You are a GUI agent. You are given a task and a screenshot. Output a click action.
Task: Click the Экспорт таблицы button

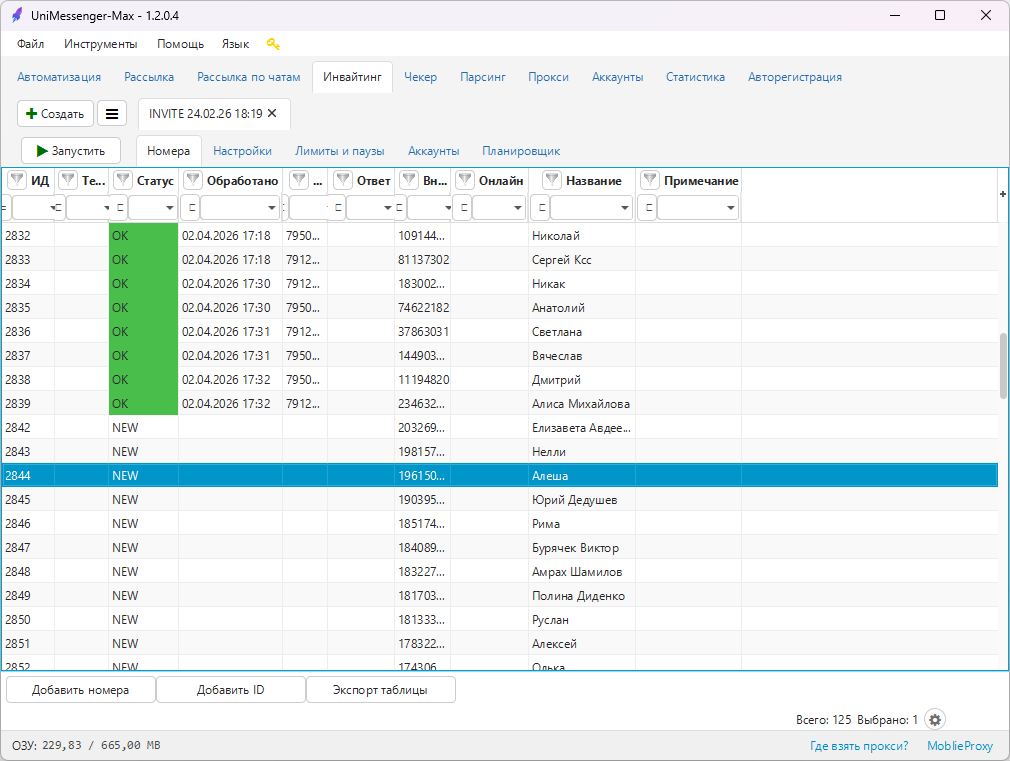[380, 689]
